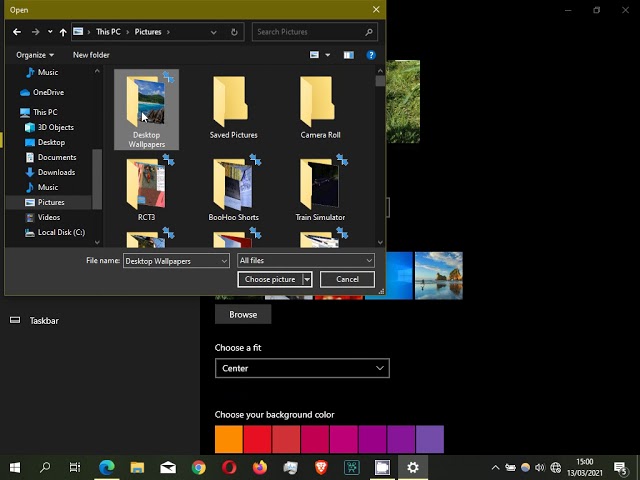Select the Desktop Wallpapers folder
The height and width of the screenshot is (480, 640).
(x=147, y=109)
